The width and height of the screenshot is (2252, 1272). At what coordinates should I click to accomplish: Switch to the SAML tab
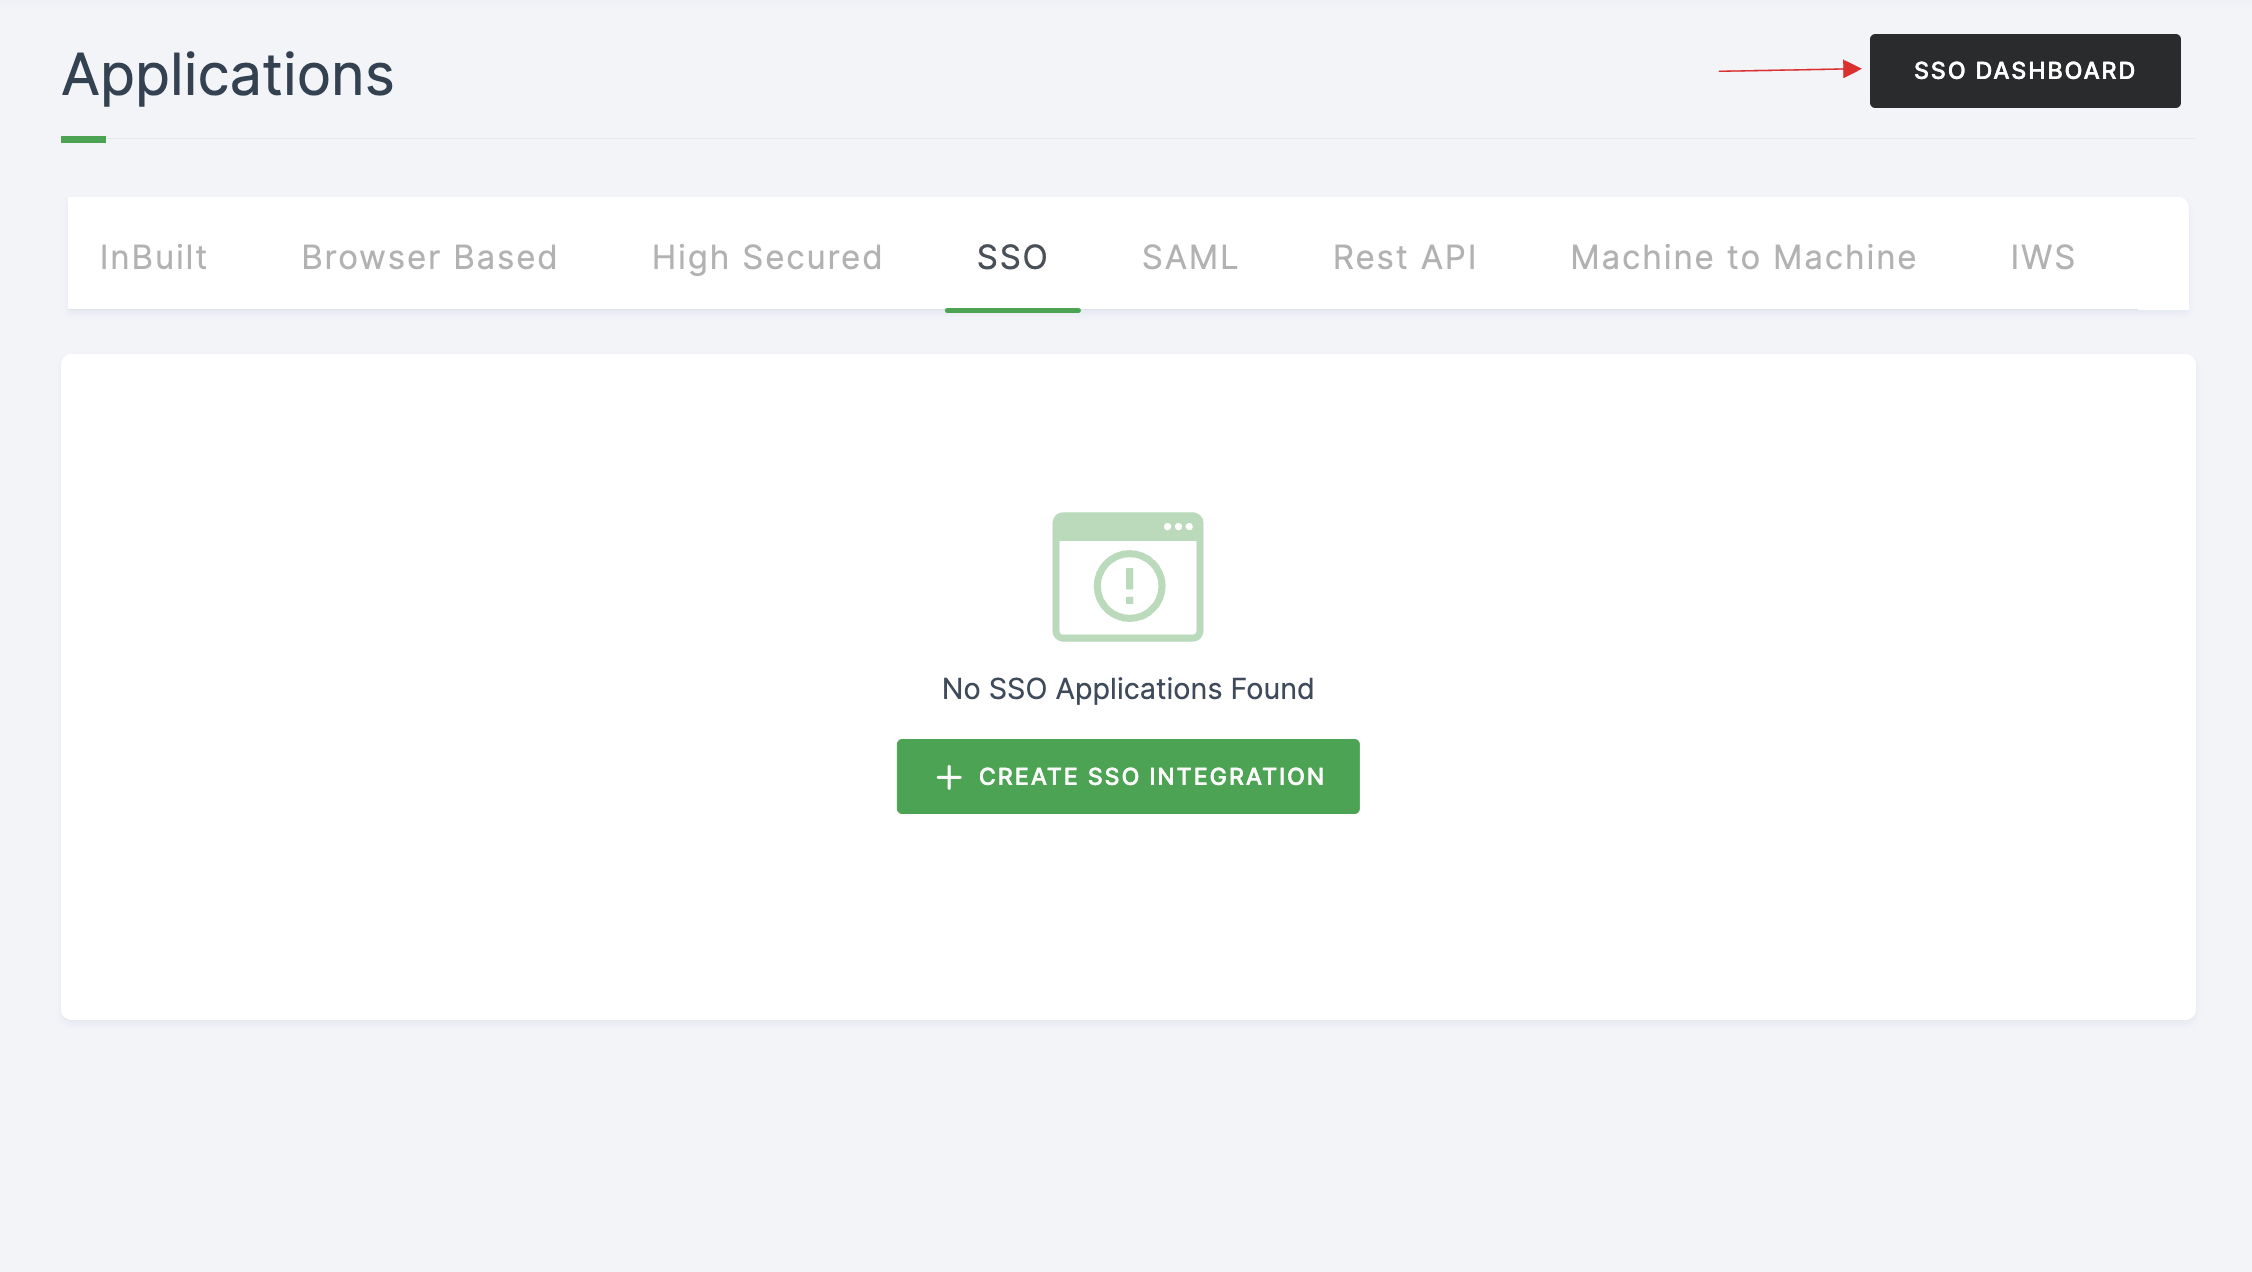point(1190,257)
